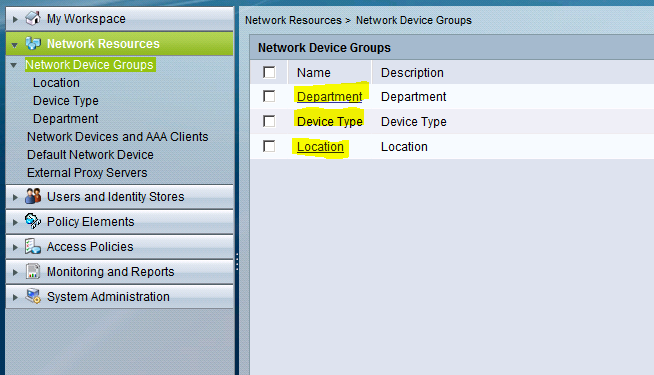
Task: Open Network Devices and AAA Clients
Action: [x=118, y=136]
